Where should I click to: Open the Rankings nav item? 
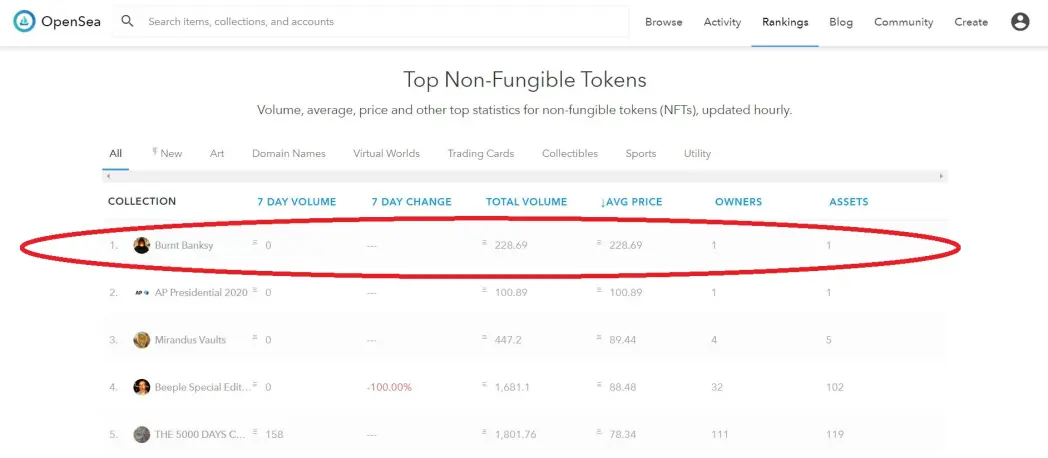(x=785, y=22)
